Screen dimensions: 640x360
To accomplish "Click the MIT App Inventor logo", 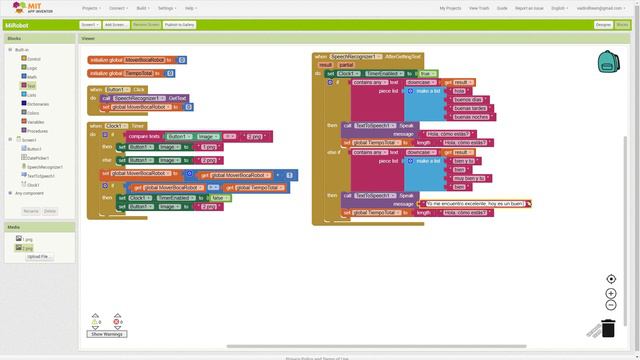I will [x=33, y=8].
